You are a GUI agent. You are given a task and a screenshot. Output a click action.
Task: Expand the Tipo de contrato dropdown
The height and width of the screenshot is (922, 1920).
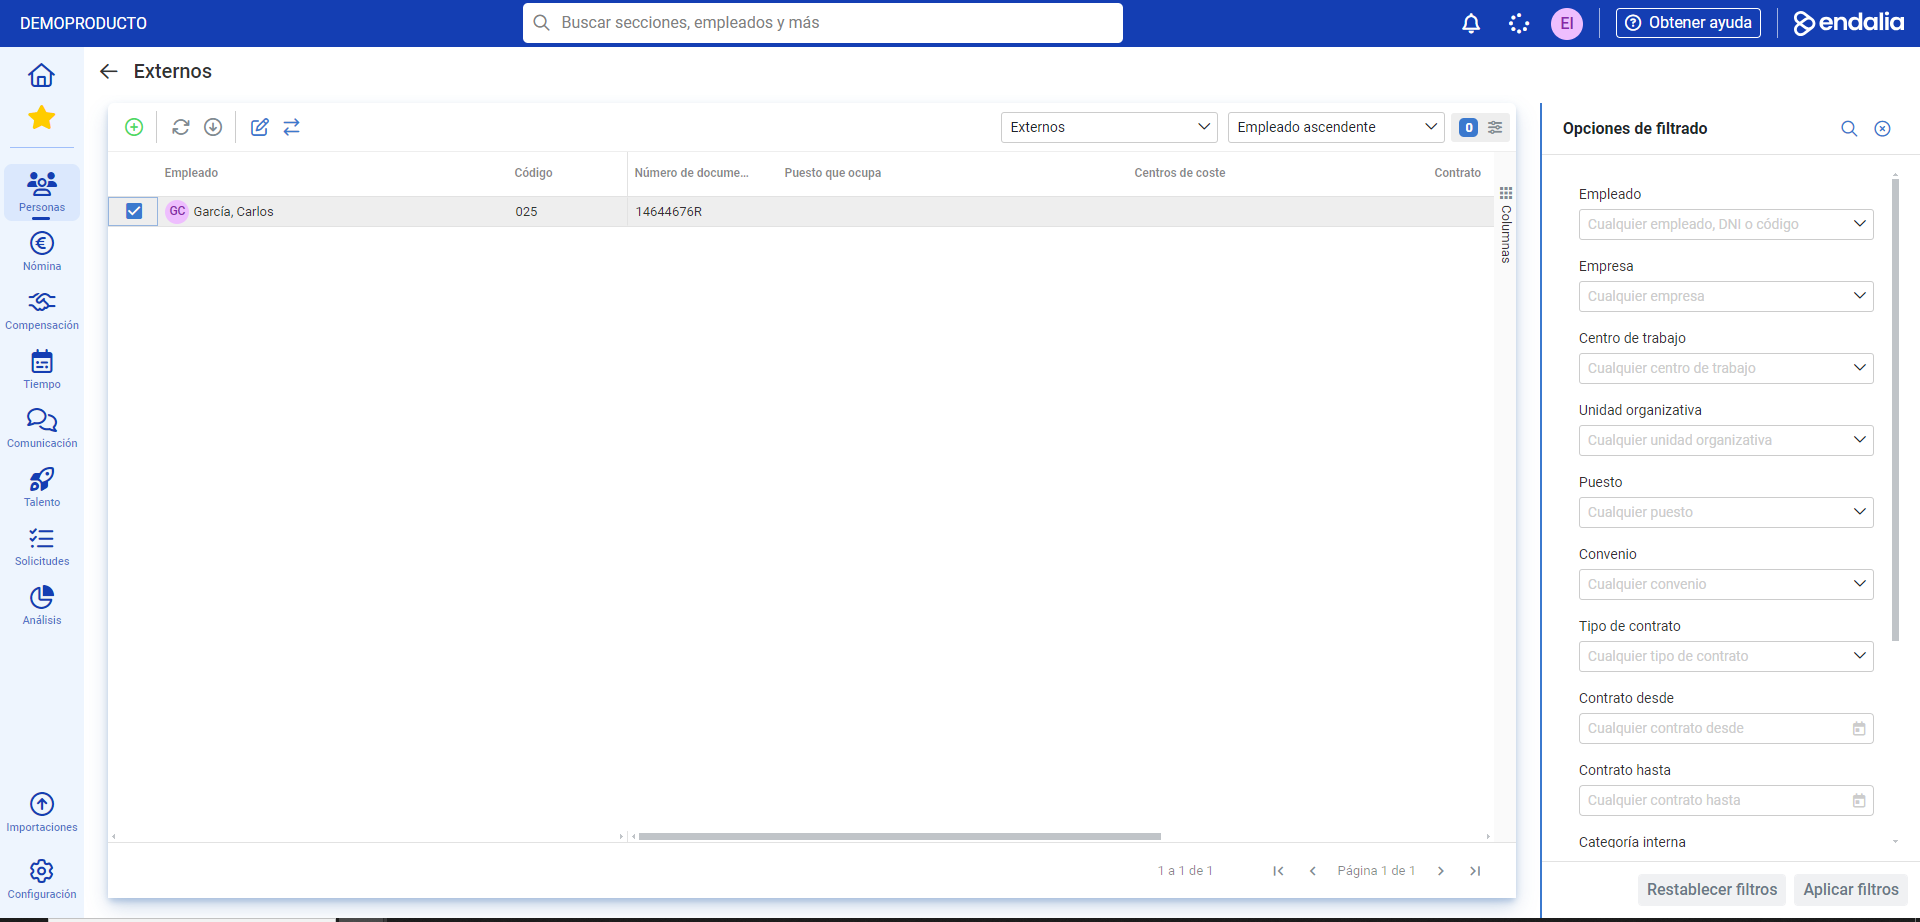pos(1726,656)
